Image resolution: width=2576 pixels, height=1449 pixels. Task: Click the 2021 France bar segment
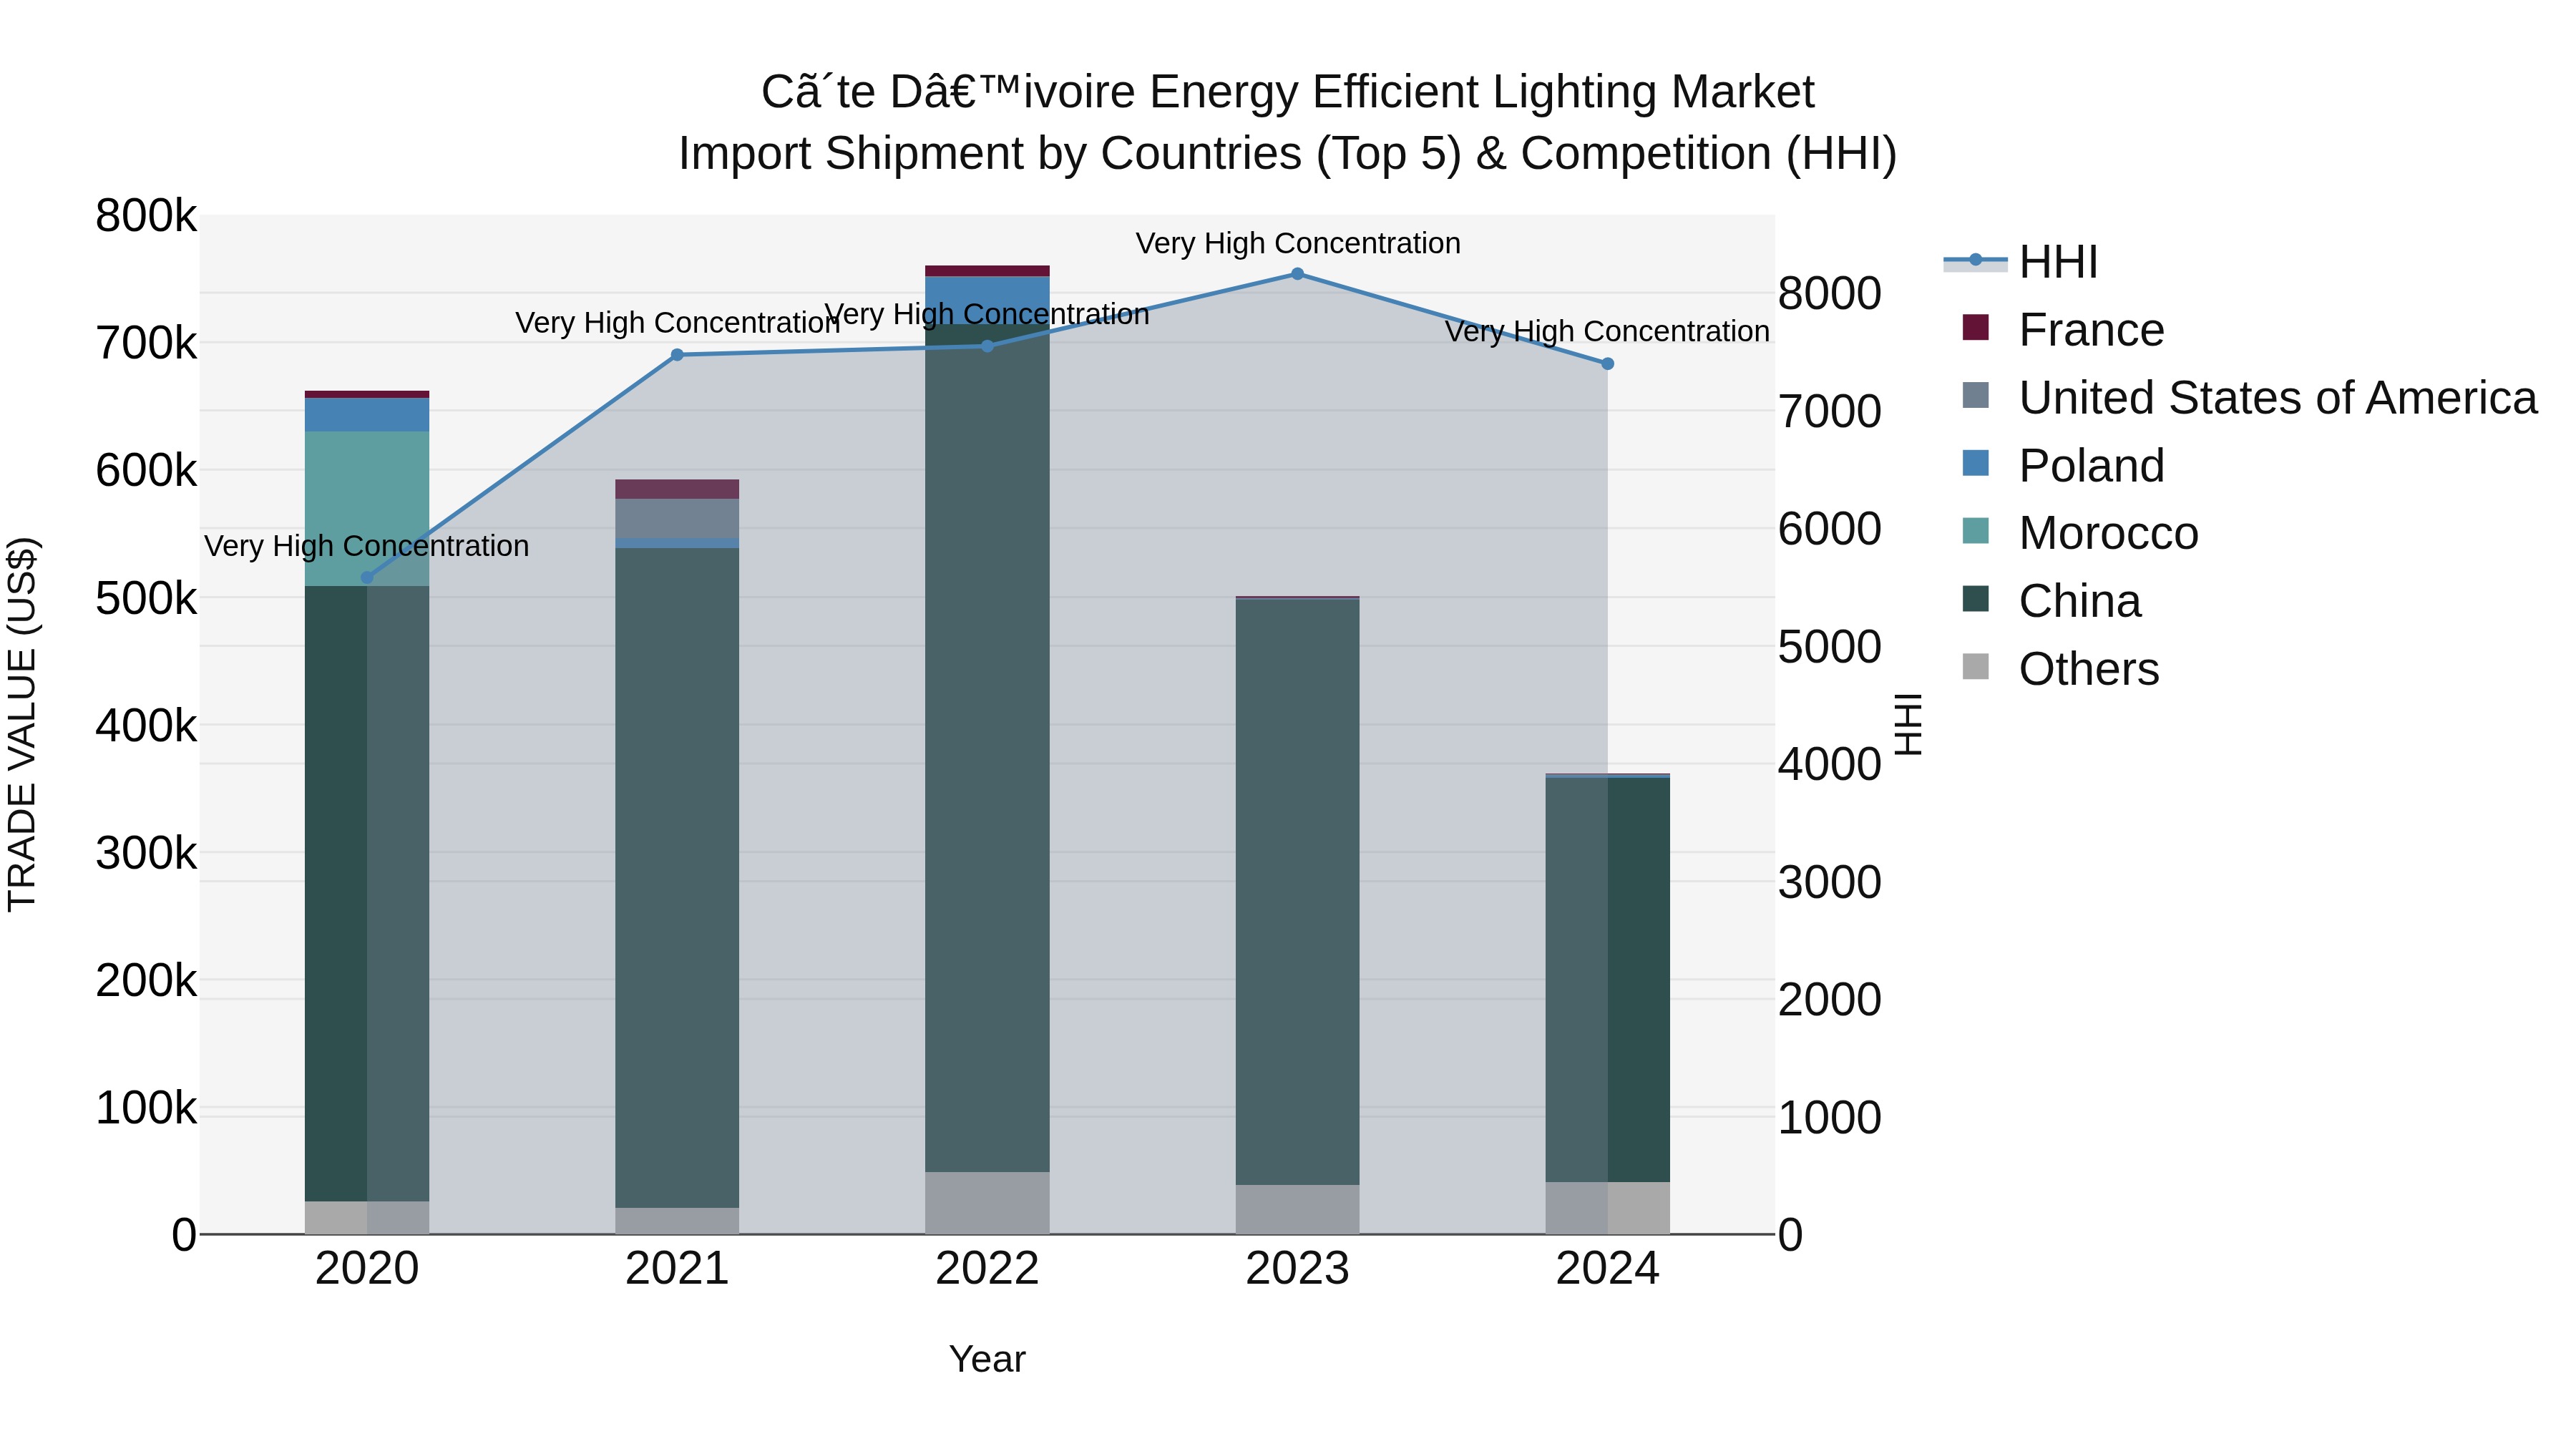pyautogui.click(x=677, y=489)
